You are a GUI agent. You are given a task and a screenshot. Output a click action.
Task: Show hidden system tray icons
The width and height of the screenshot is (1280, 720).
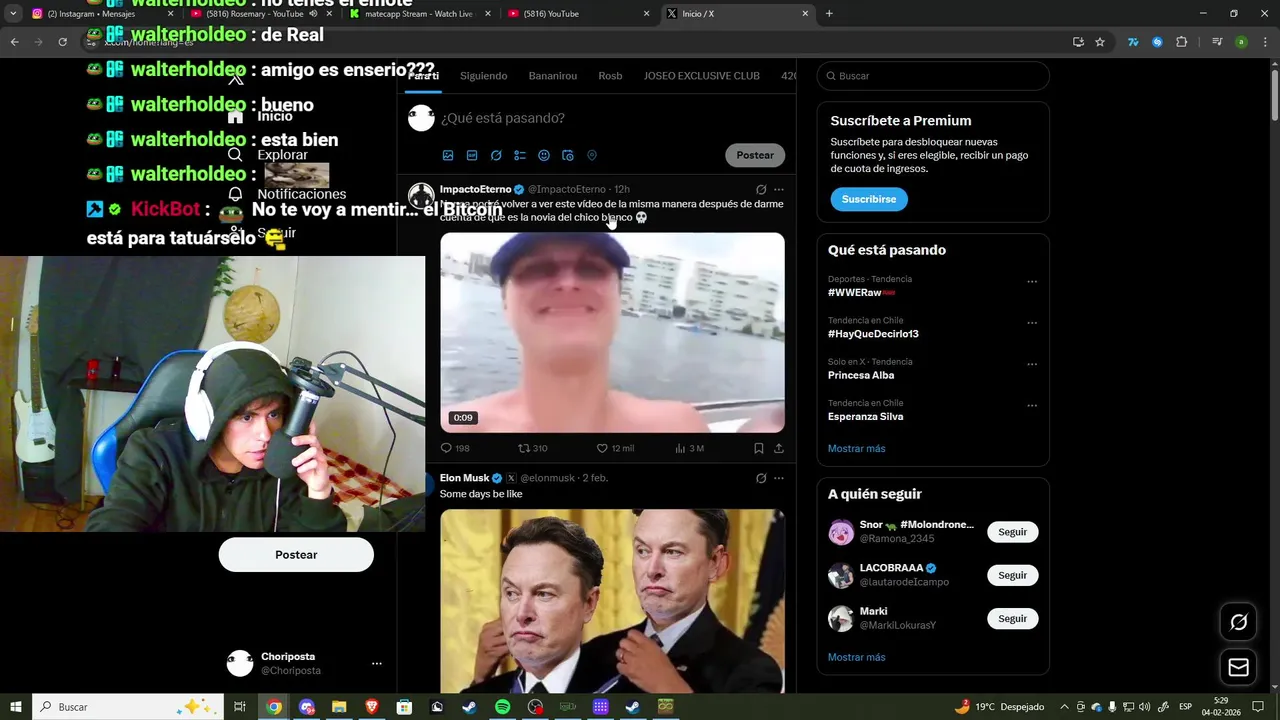[x=1064, y=707]
